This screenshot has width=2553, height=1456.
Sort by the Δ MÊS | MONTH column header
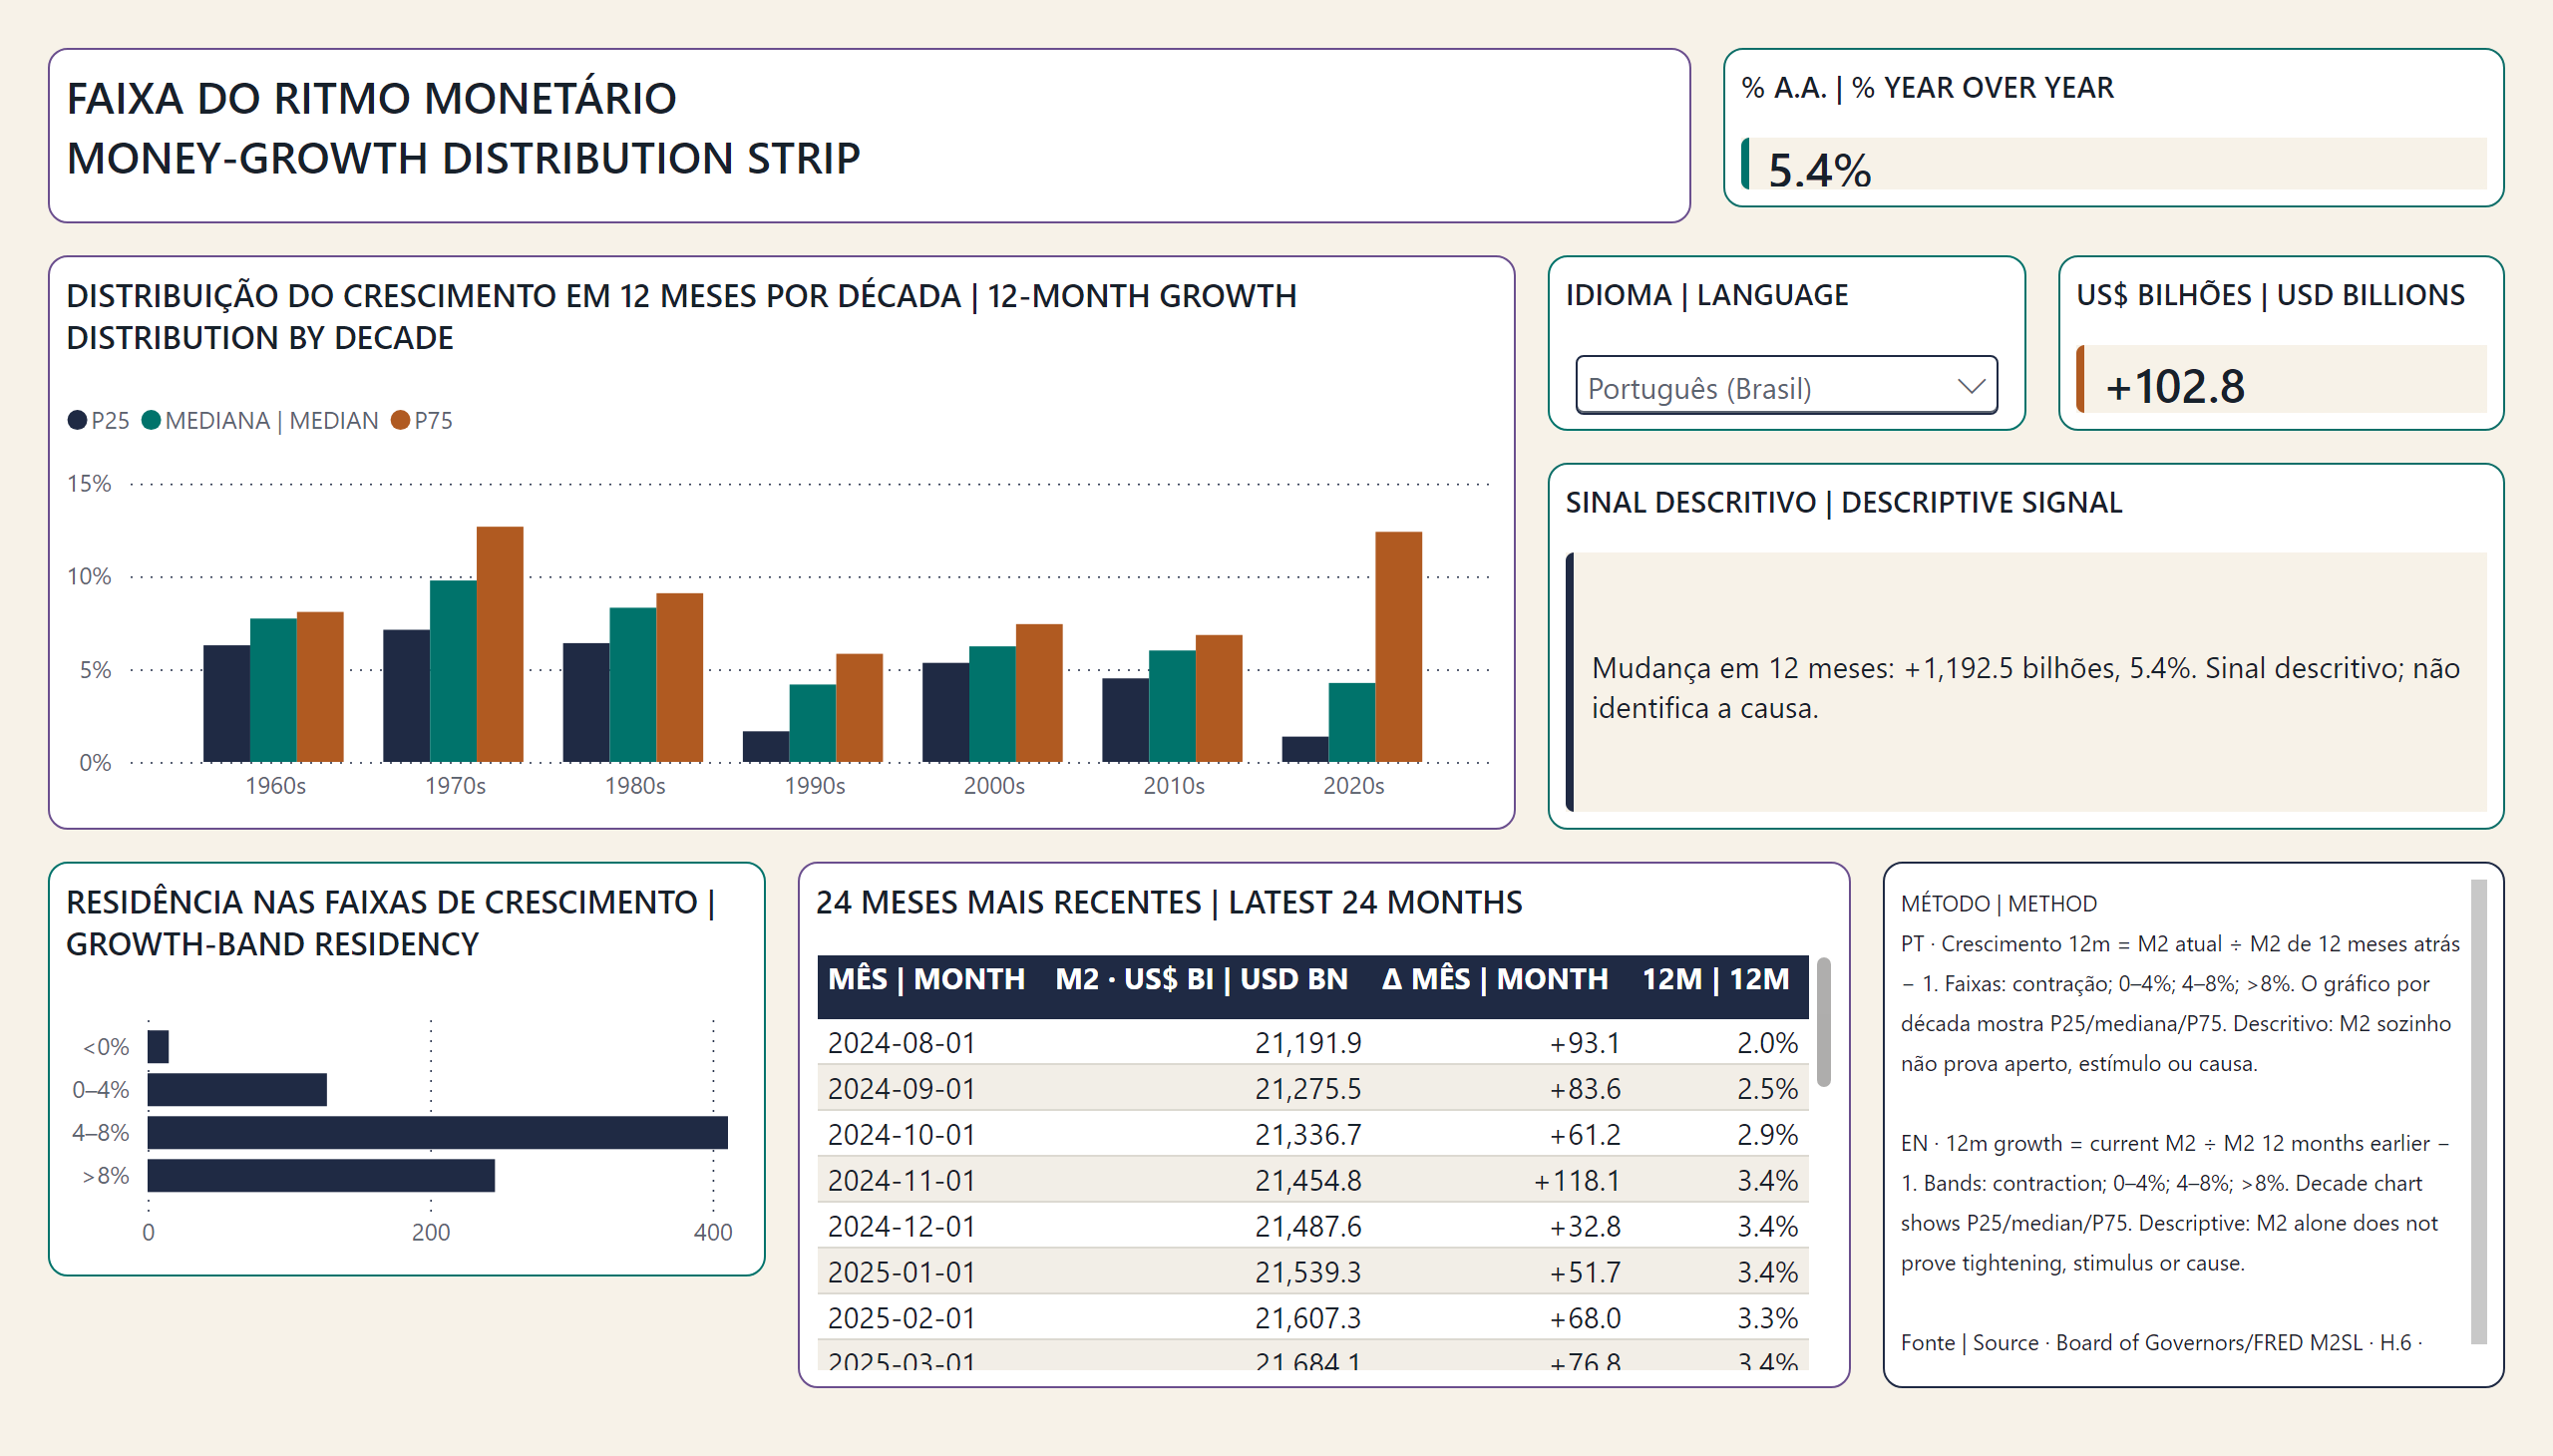(1495, 979)
